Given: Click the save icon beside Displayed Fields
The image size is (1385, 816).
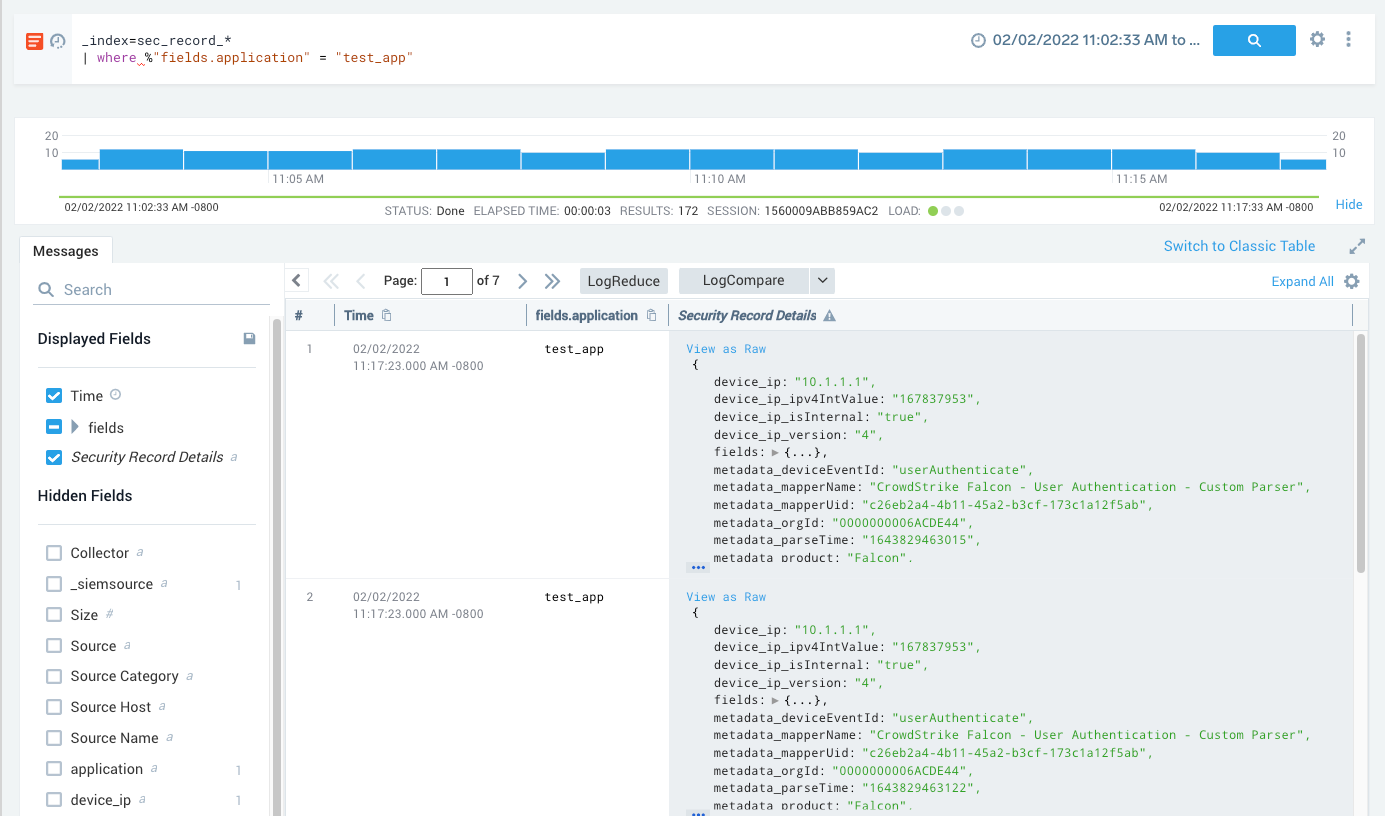Looking at the screenshot, I should pos(249,339).
